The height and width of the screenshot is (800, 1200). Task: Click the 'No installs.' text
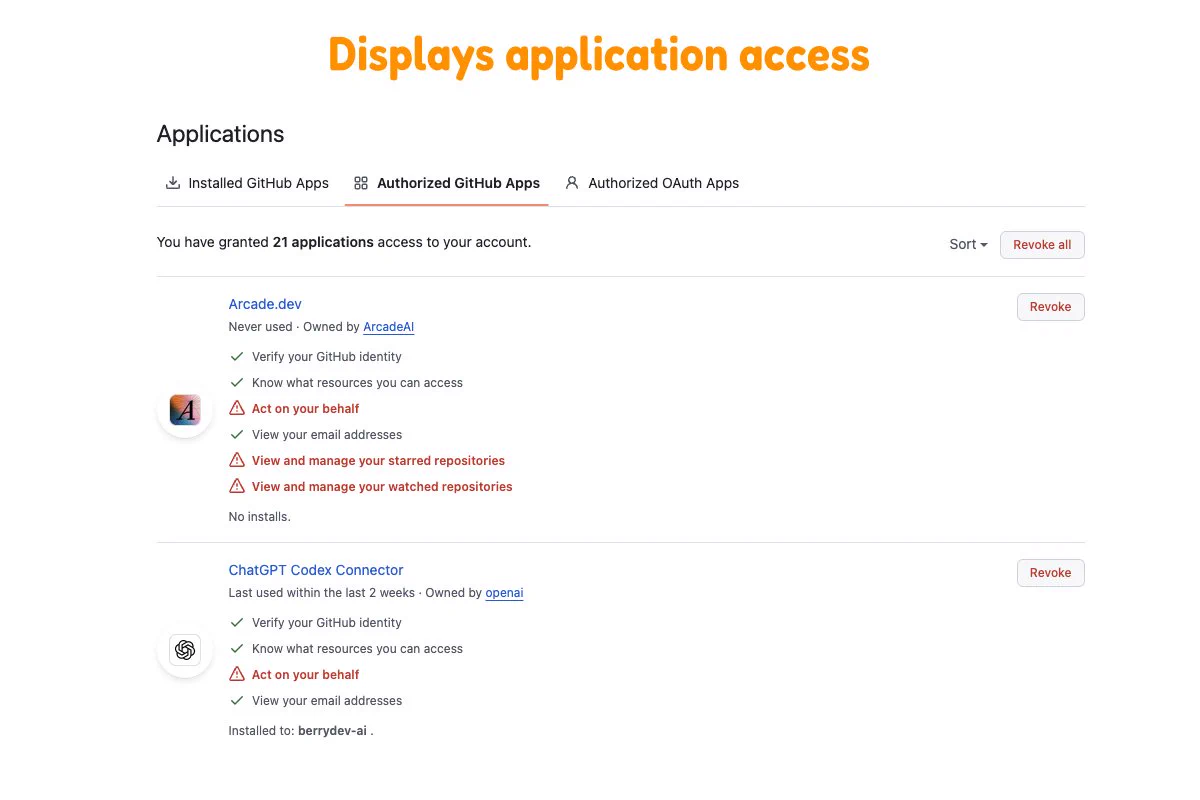click(259, 517)
